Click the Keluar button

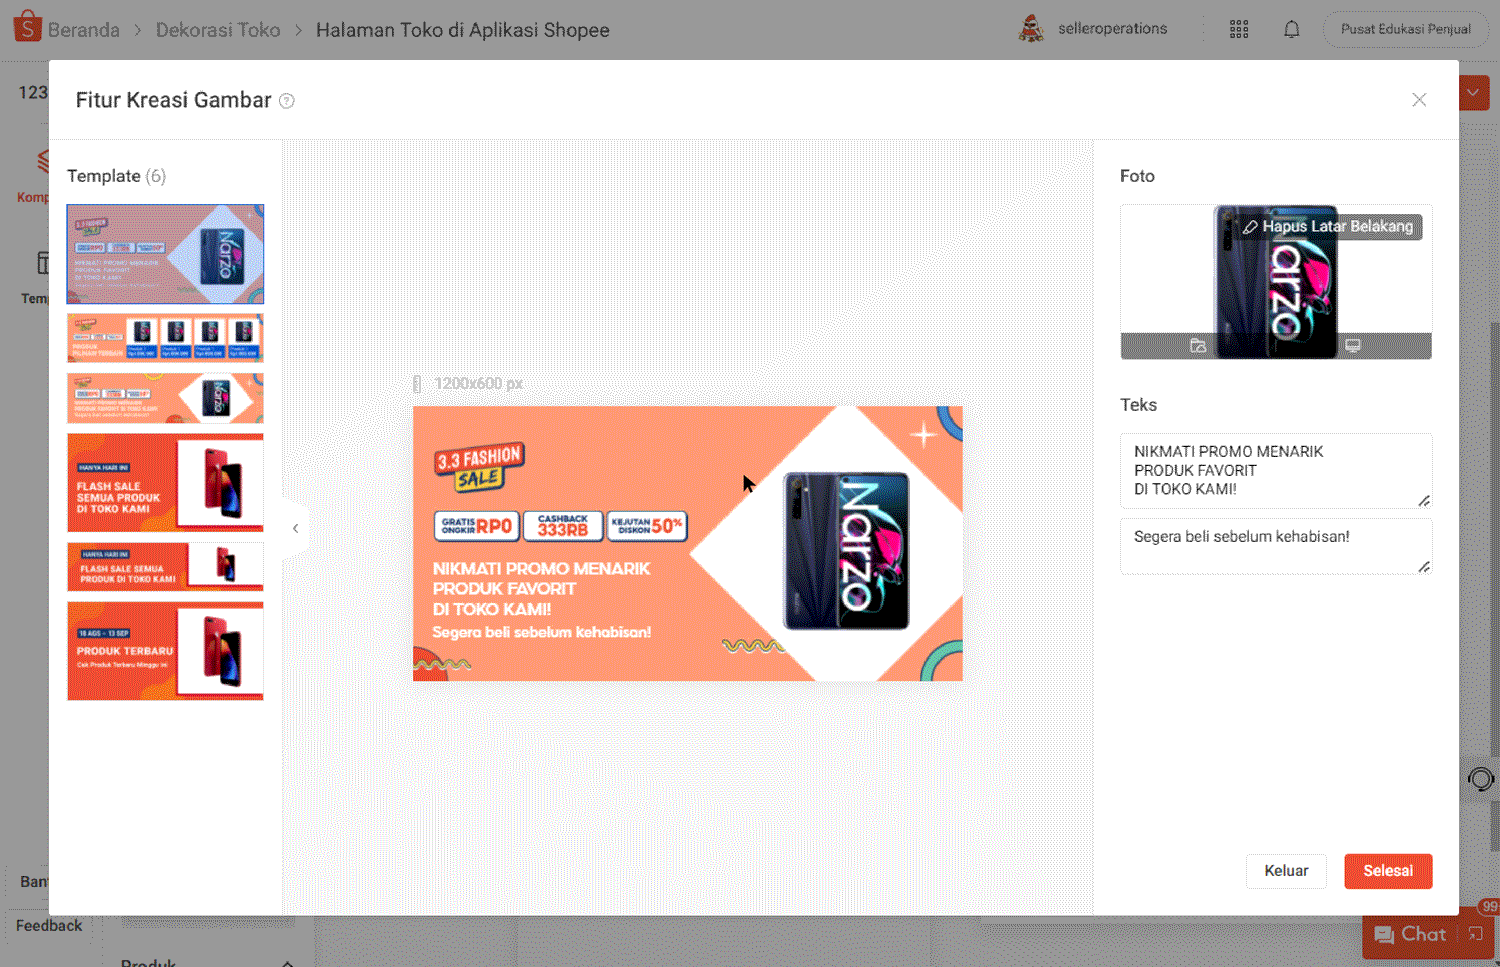coord(1286,871)
